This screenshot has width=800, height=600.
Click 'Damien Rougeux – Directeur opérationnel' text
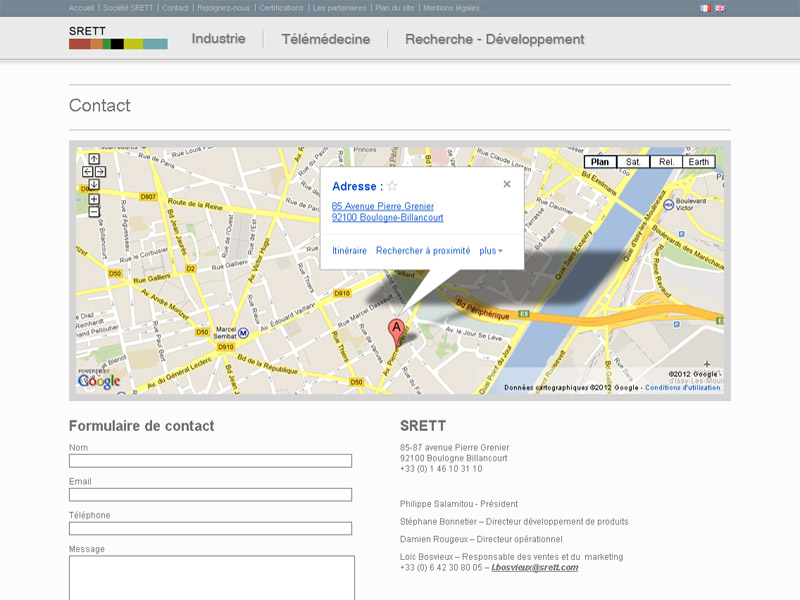tap(481, 539)
